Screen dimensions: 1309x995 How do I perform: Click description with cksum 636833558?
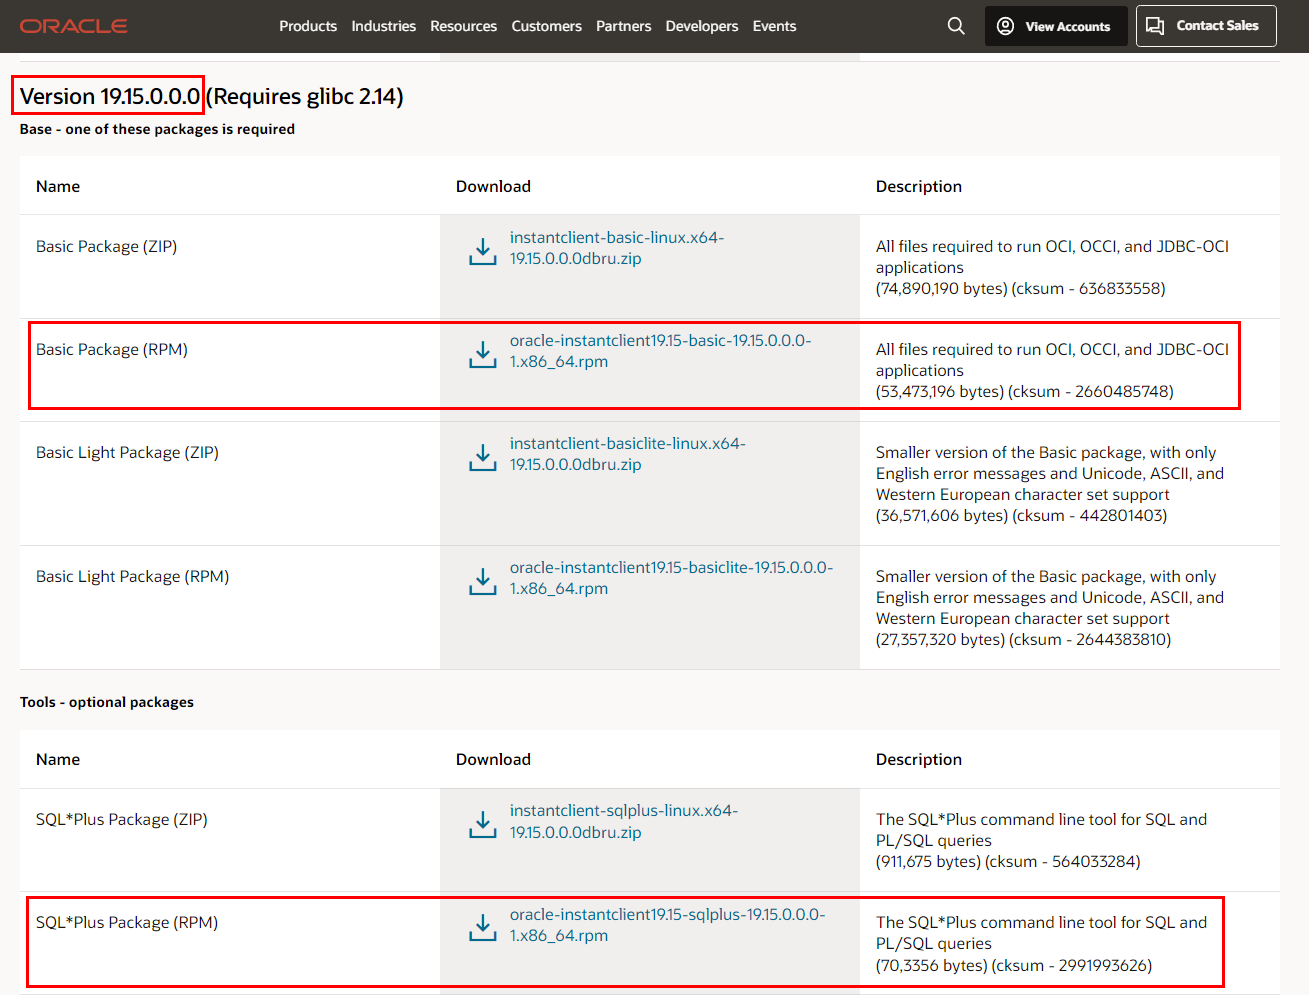click(x=1052, y=267)
